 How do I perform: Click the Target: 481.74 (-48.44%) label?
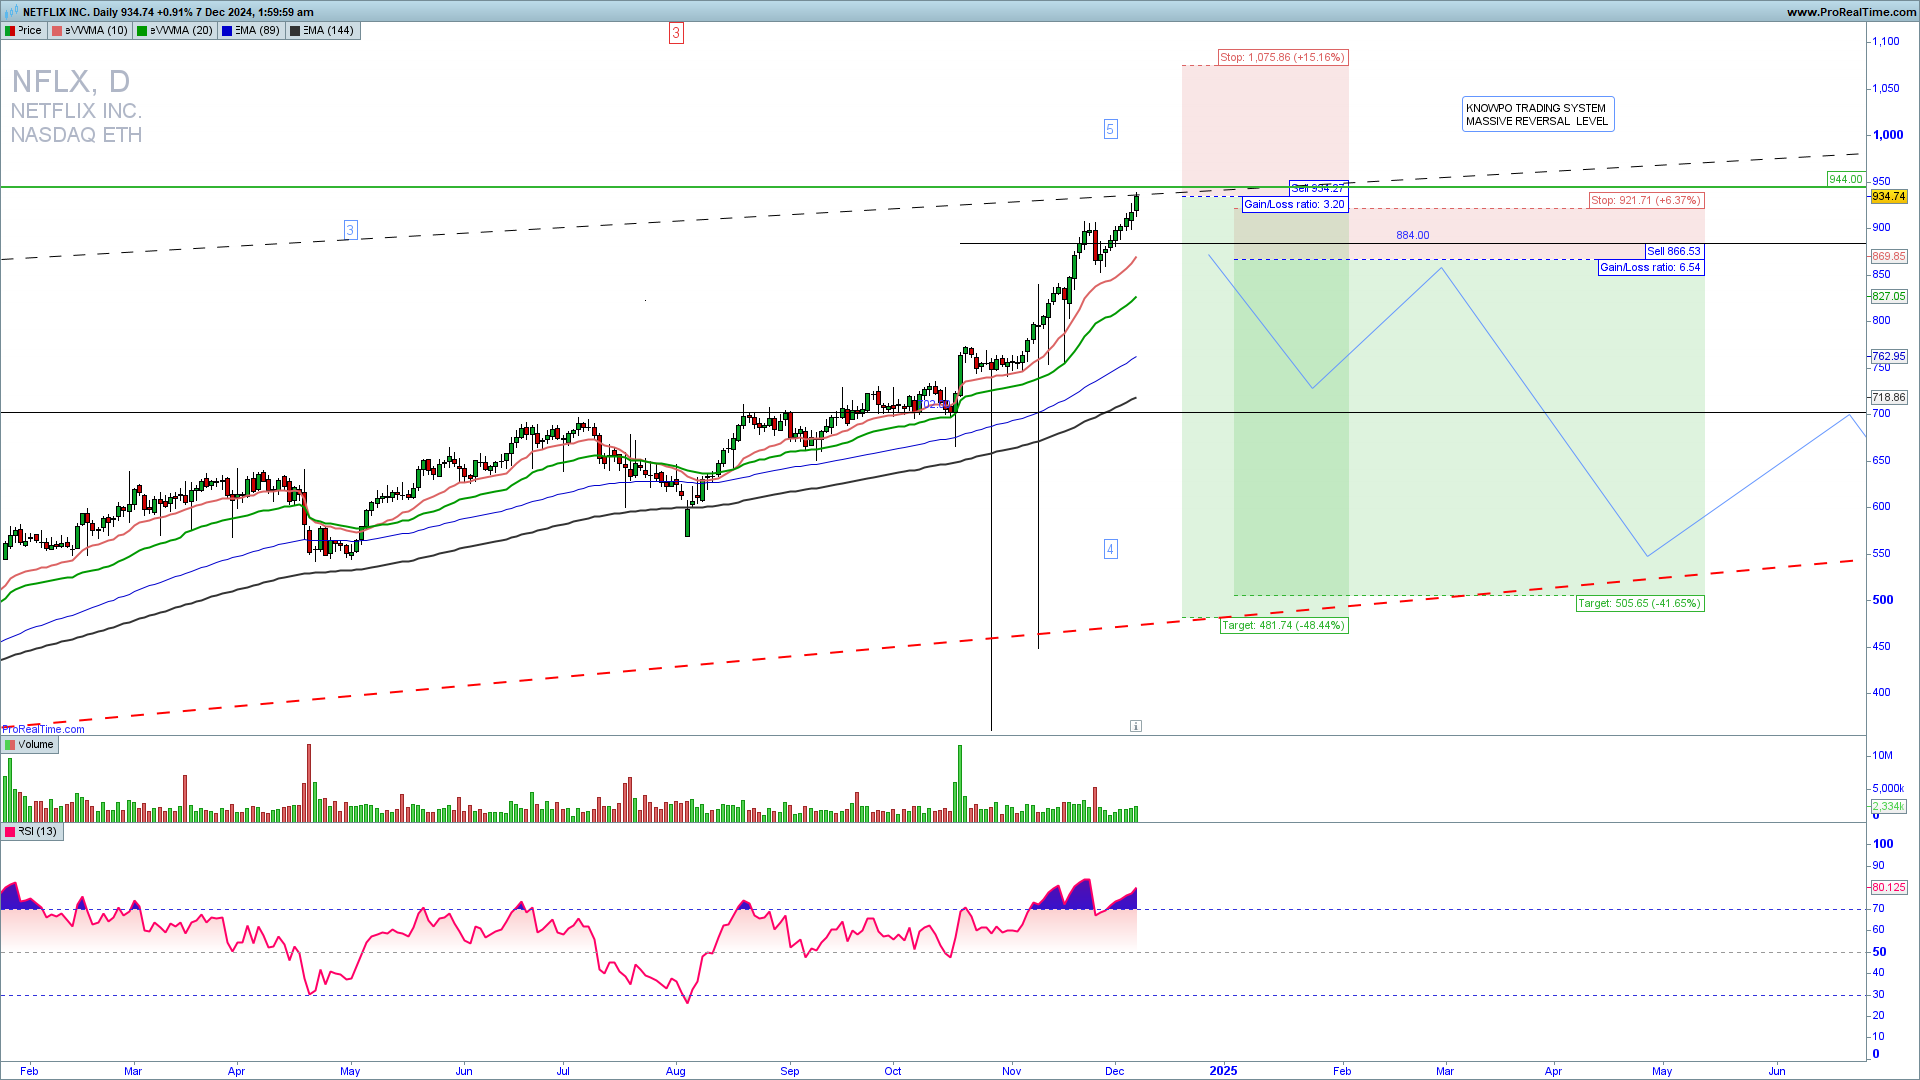pyautogui.click(x=1284, y=625)
